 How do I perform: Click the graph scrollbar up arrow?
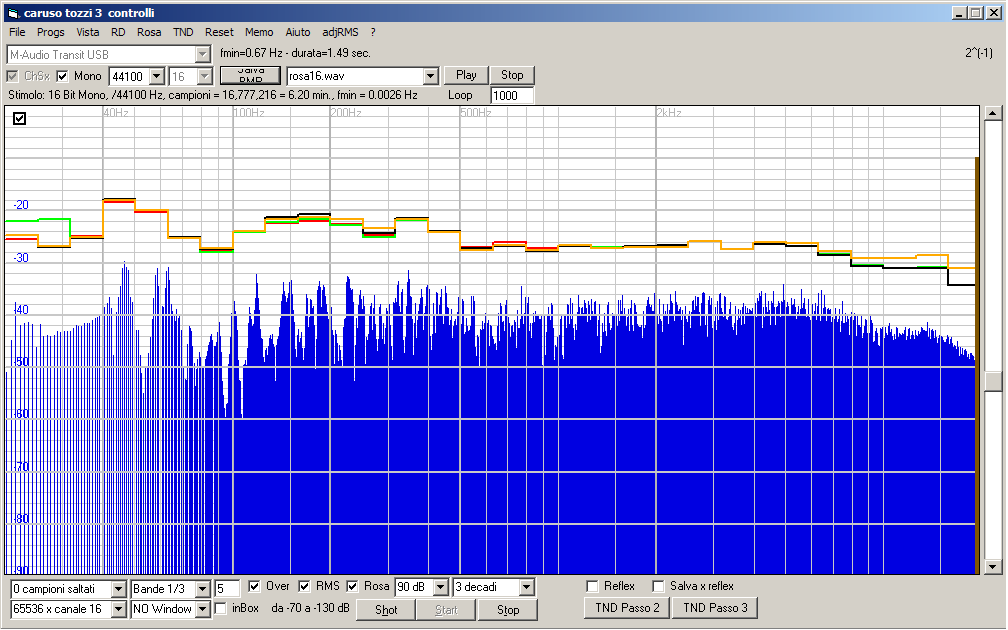993,113
